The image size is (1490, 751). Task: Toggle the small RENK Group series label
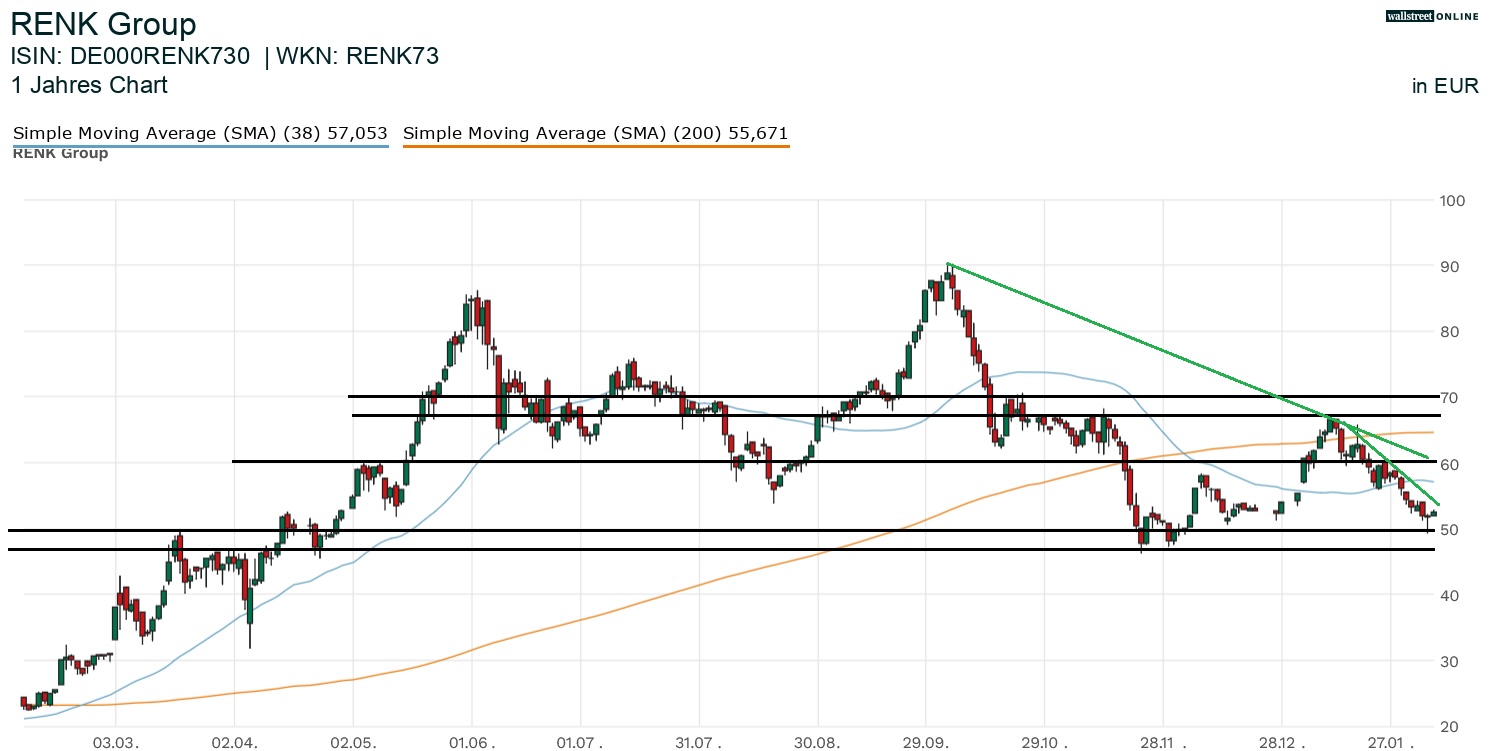pos(60,153)
